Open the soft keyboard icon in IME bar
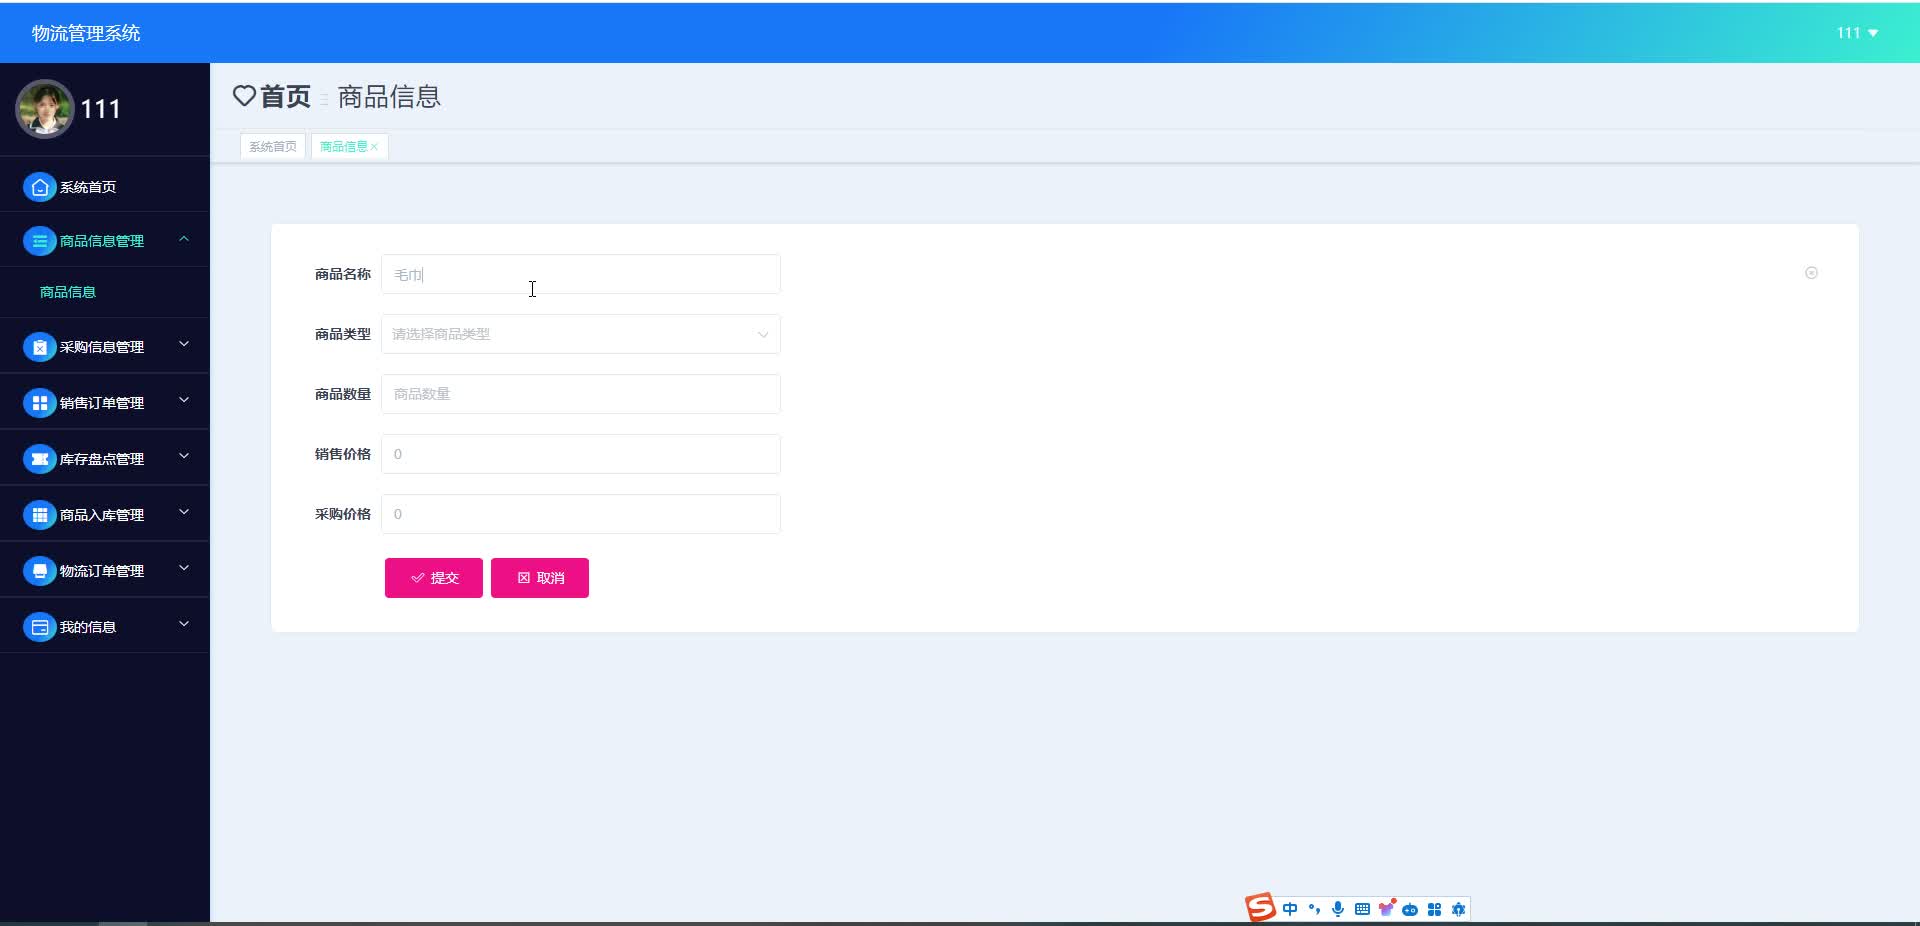Viewport: 1920px width, 926px height. point(1362,909)
